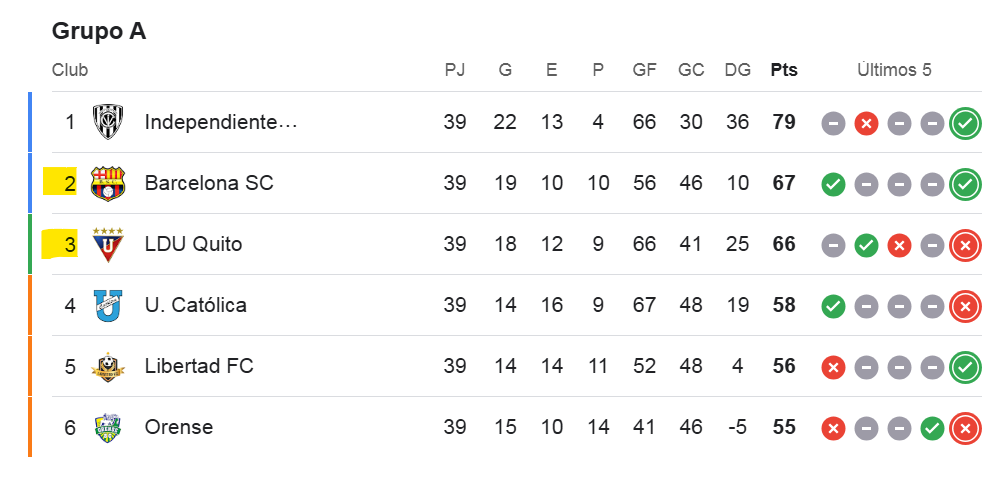
Task: Click the Últimos 5 column header
Action: click(894, 70)
